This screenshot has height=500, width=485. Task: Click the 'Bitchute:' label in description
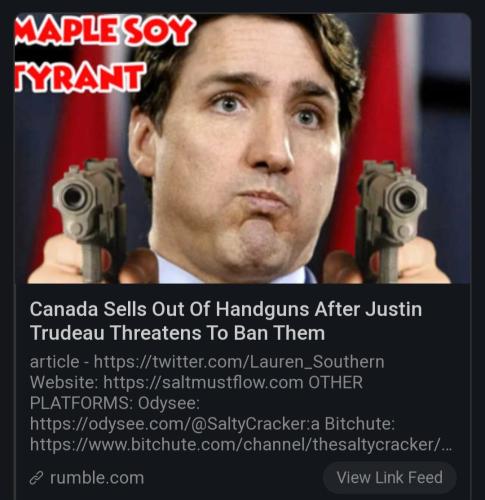(x=360, y=424)
